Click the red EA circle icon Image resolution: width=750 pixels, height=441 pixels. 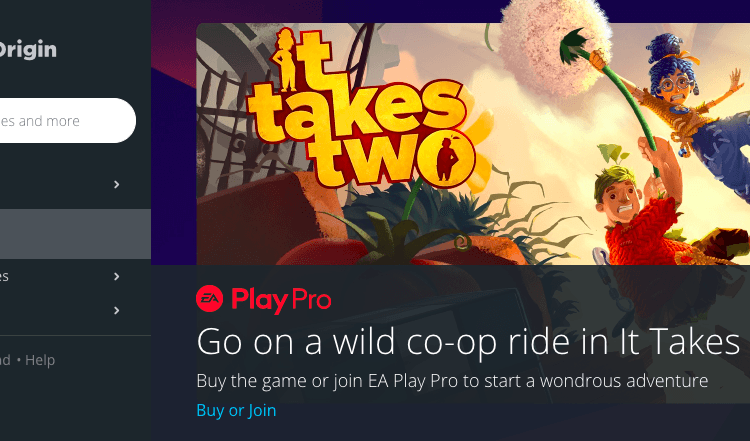point(209,298)
